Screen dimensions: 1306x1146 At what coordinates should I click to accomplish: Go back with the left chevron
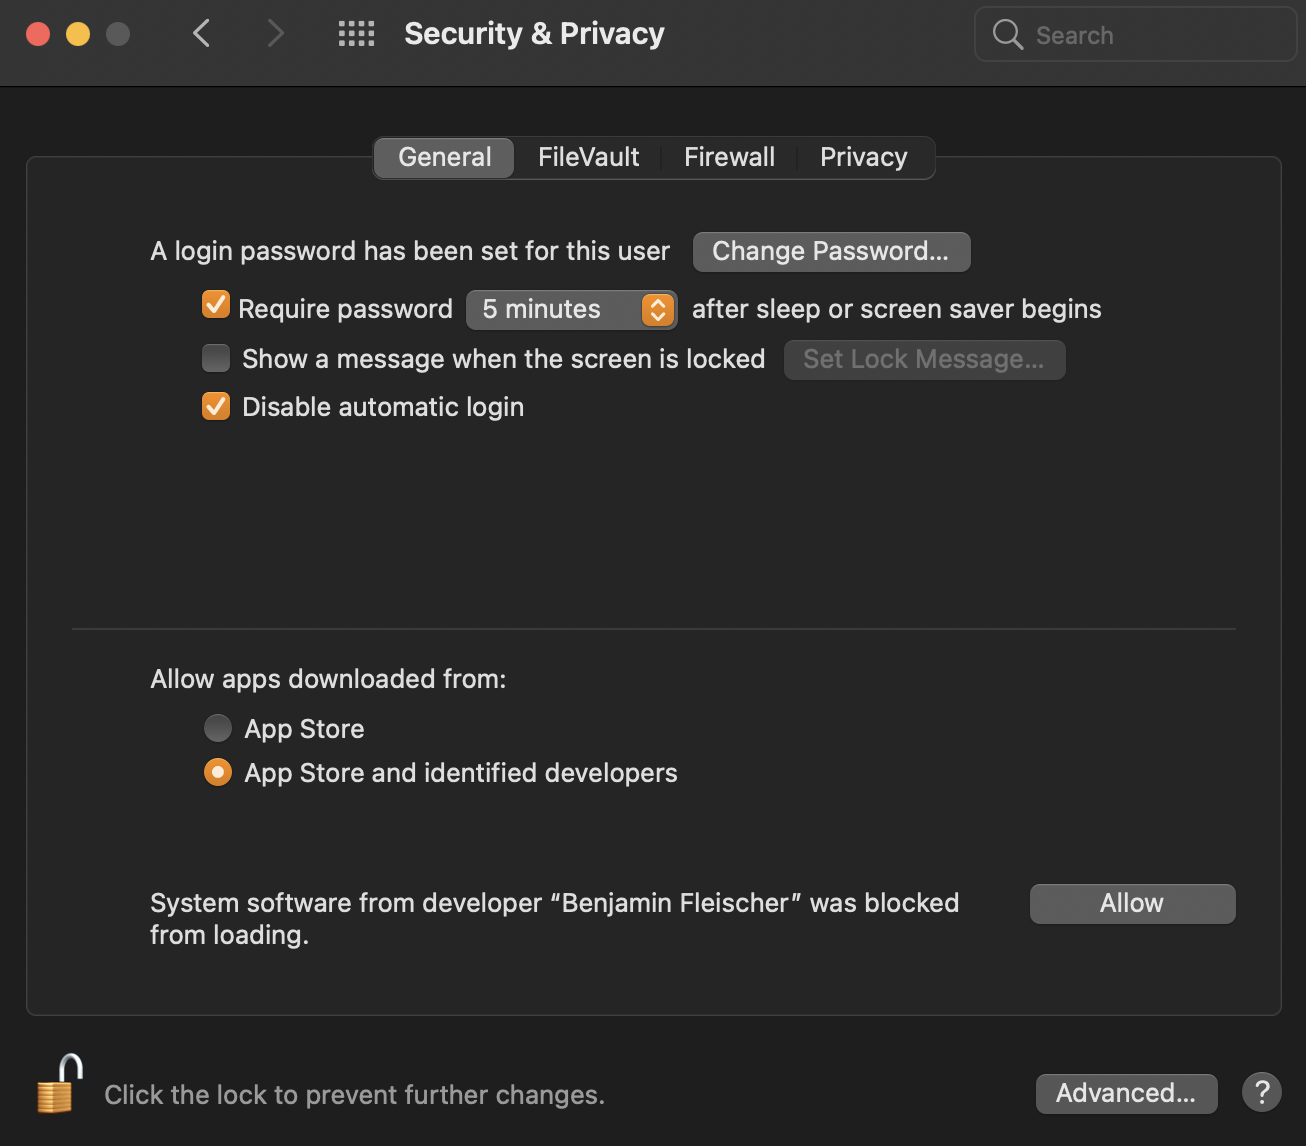point(202,34)
